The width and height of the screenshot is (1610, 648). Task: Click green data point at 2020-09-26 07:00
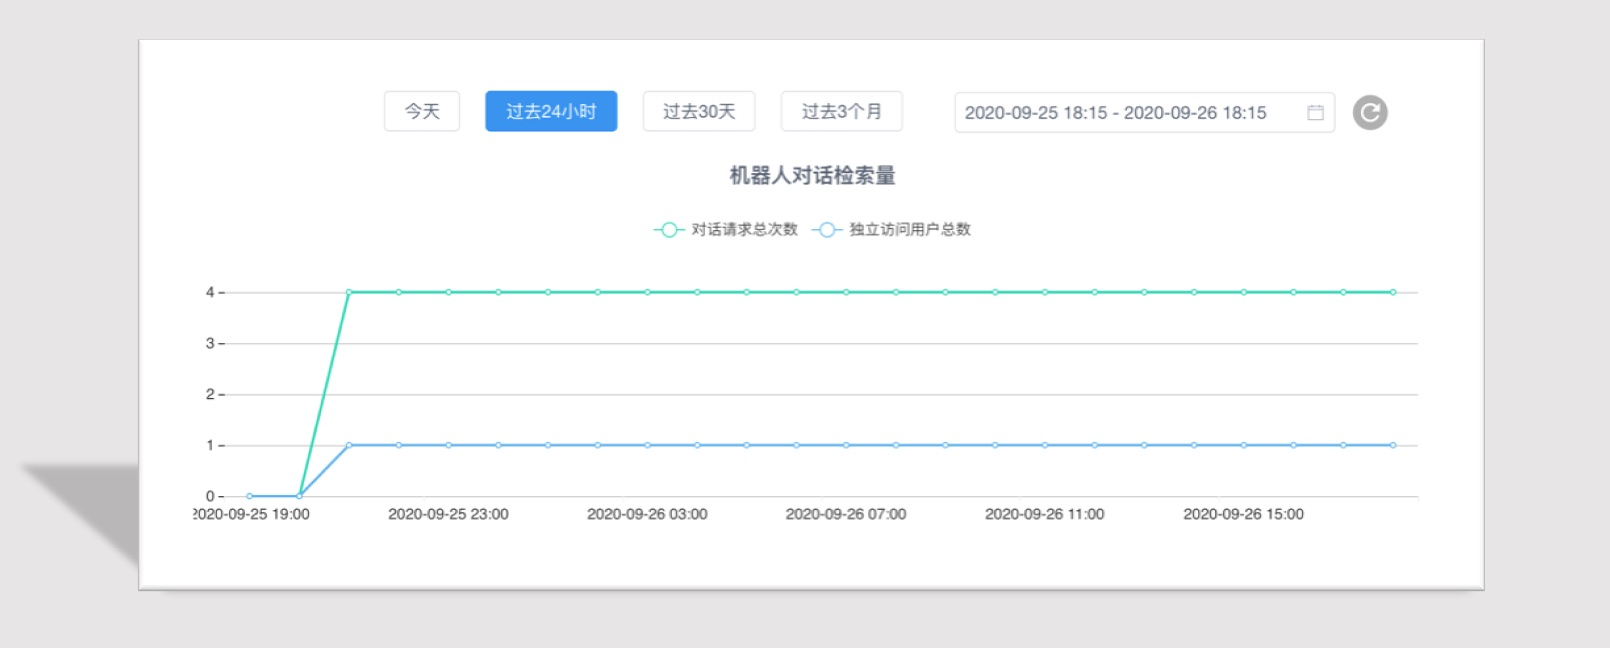coord(846,292)
